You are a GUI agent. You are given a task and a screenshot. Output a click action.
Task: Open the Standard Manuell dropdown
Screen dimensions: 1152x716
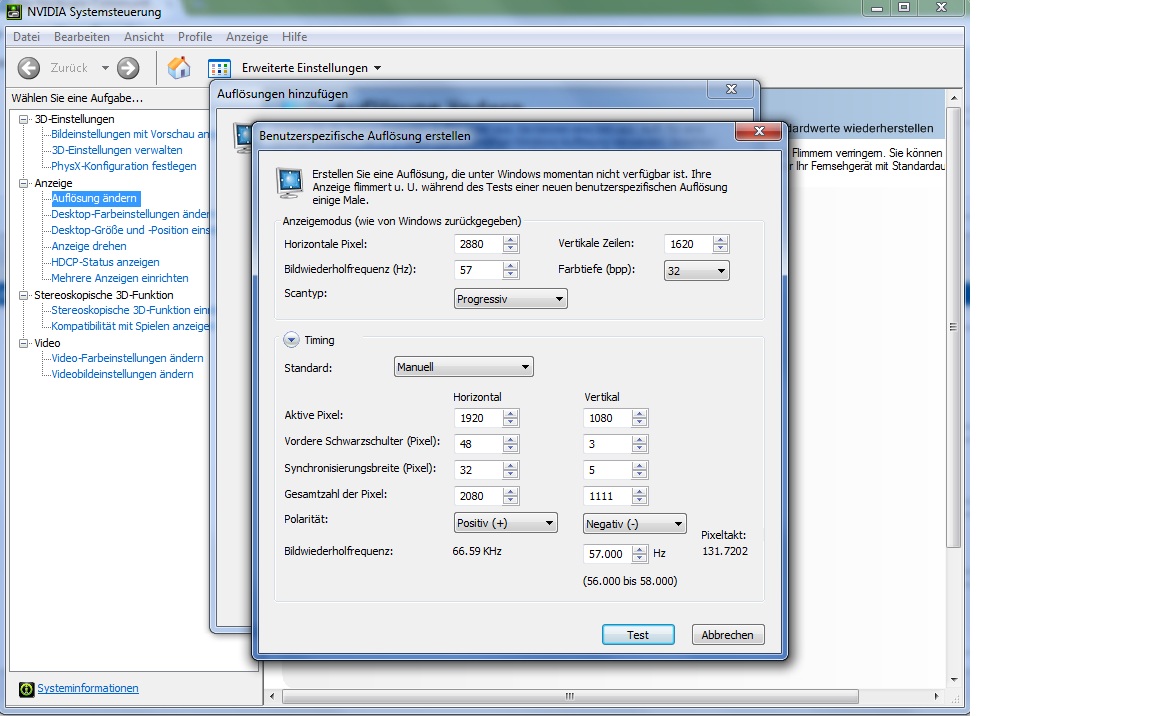click(x=464, y=366)
